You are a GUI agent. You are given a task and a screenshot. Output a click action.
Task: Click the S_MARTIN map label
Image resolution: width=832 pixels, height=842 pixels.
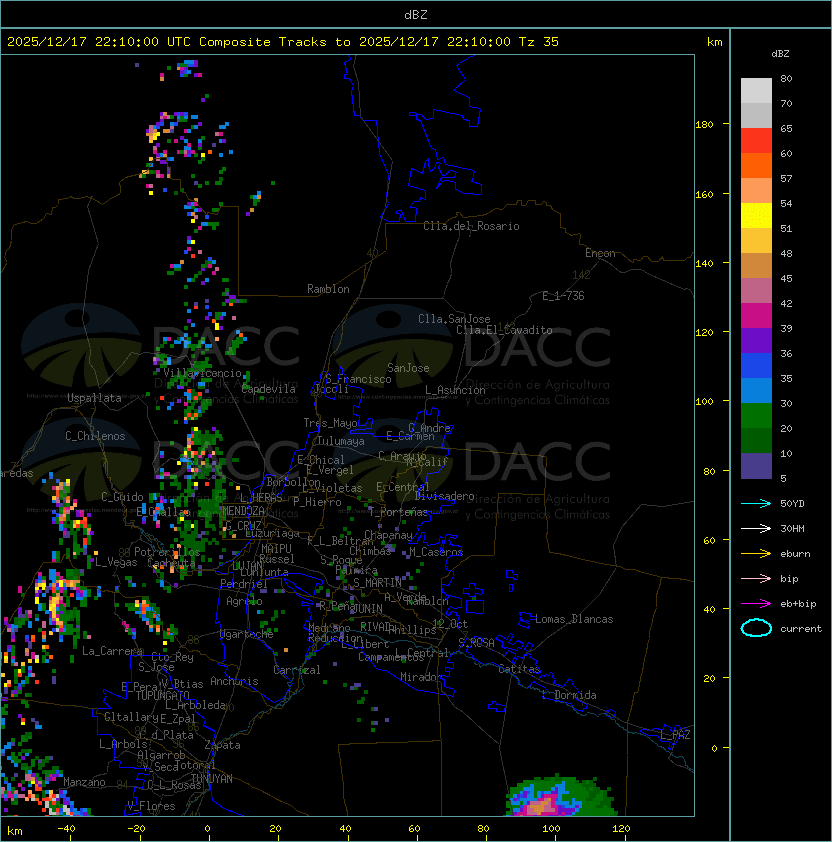(377, 583)
